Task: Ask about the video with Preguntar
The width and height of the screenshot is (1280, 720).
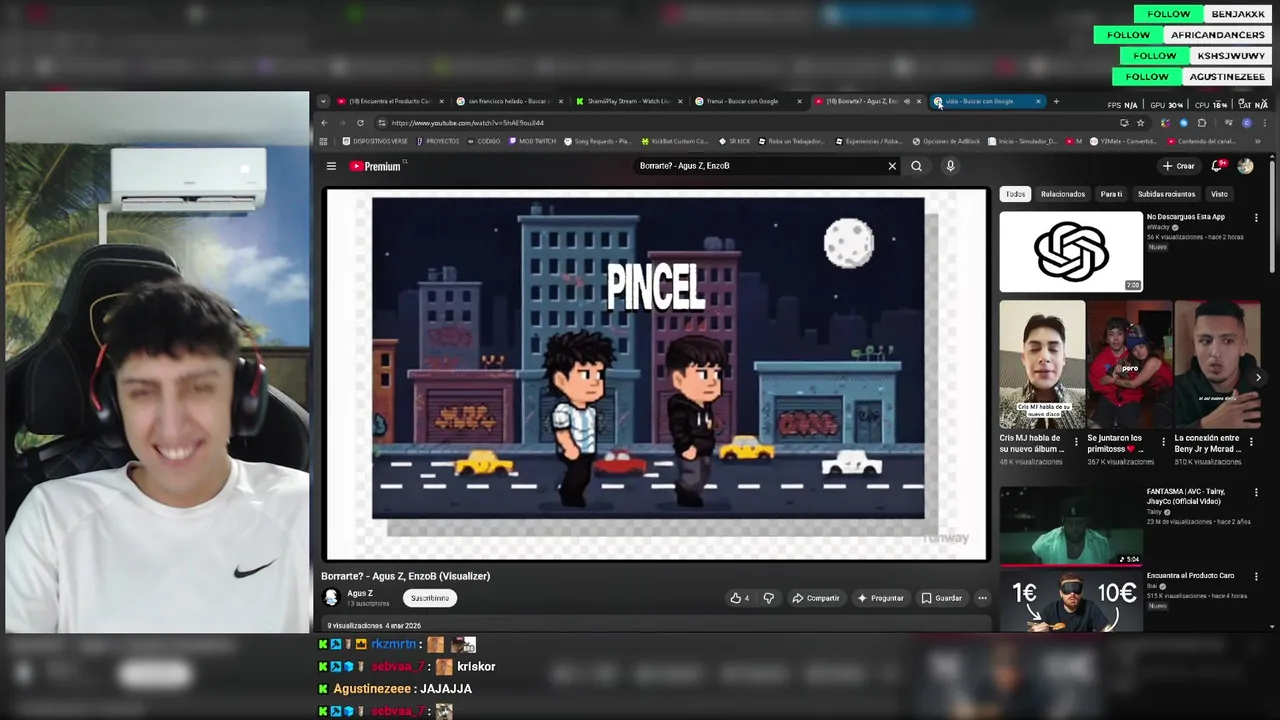Action: [x=880, y=598]
